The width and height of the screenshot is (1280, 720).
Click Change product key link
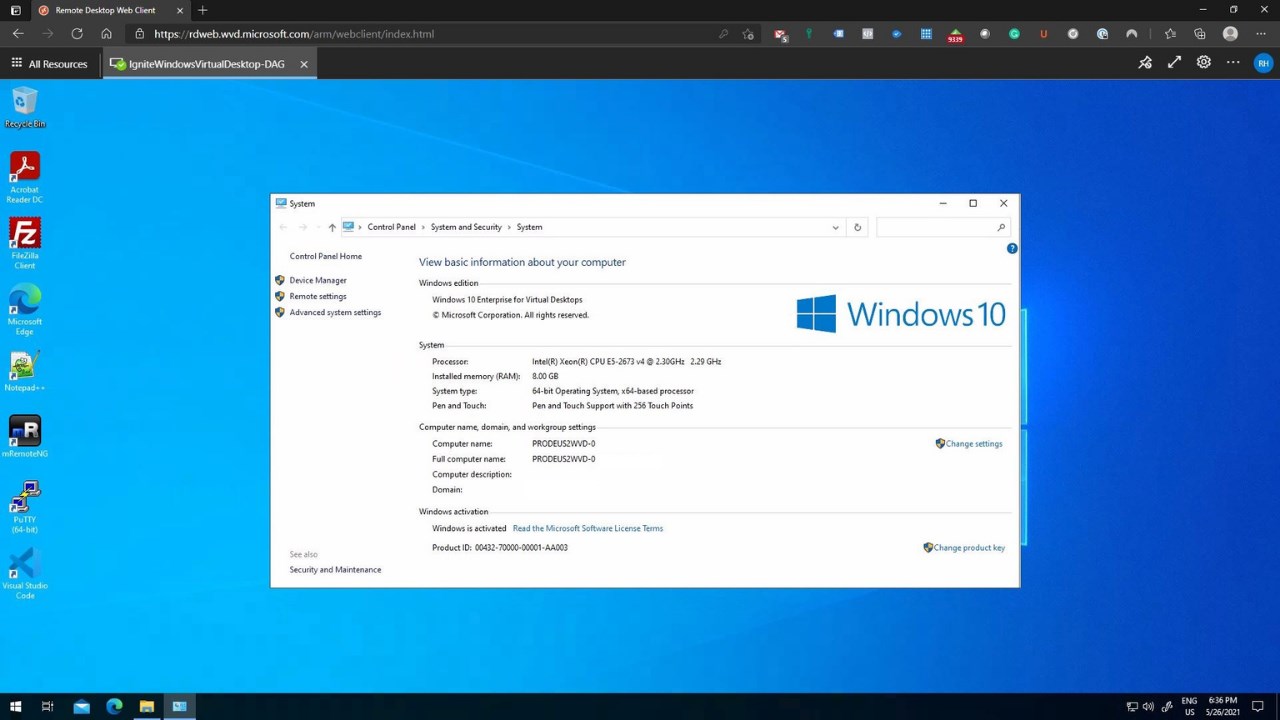[969, 548]
